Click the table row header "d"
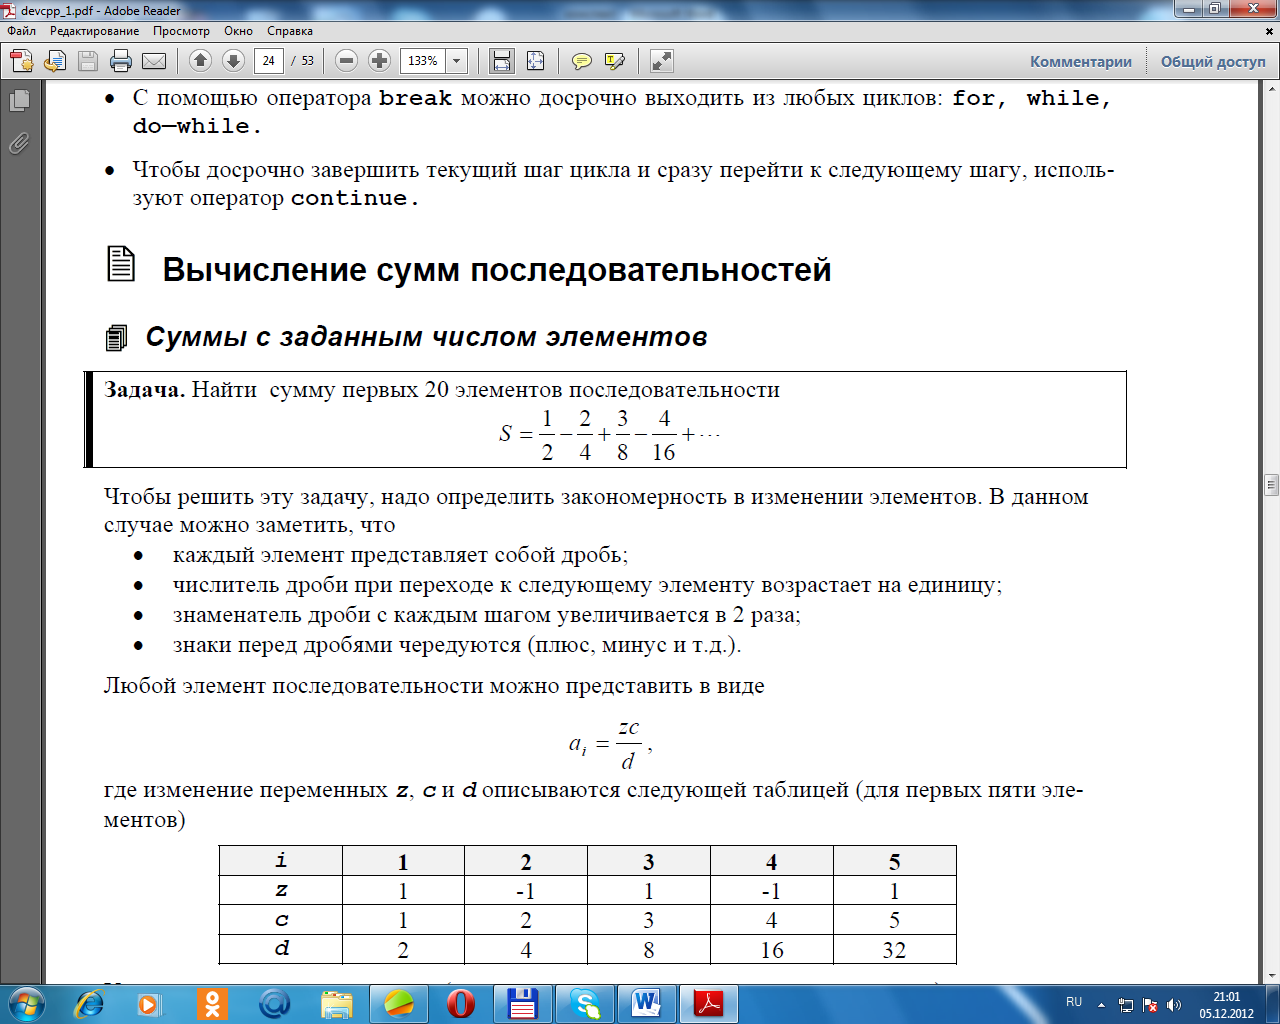Screen dimensions: 1280x1024 click(281, 948)
